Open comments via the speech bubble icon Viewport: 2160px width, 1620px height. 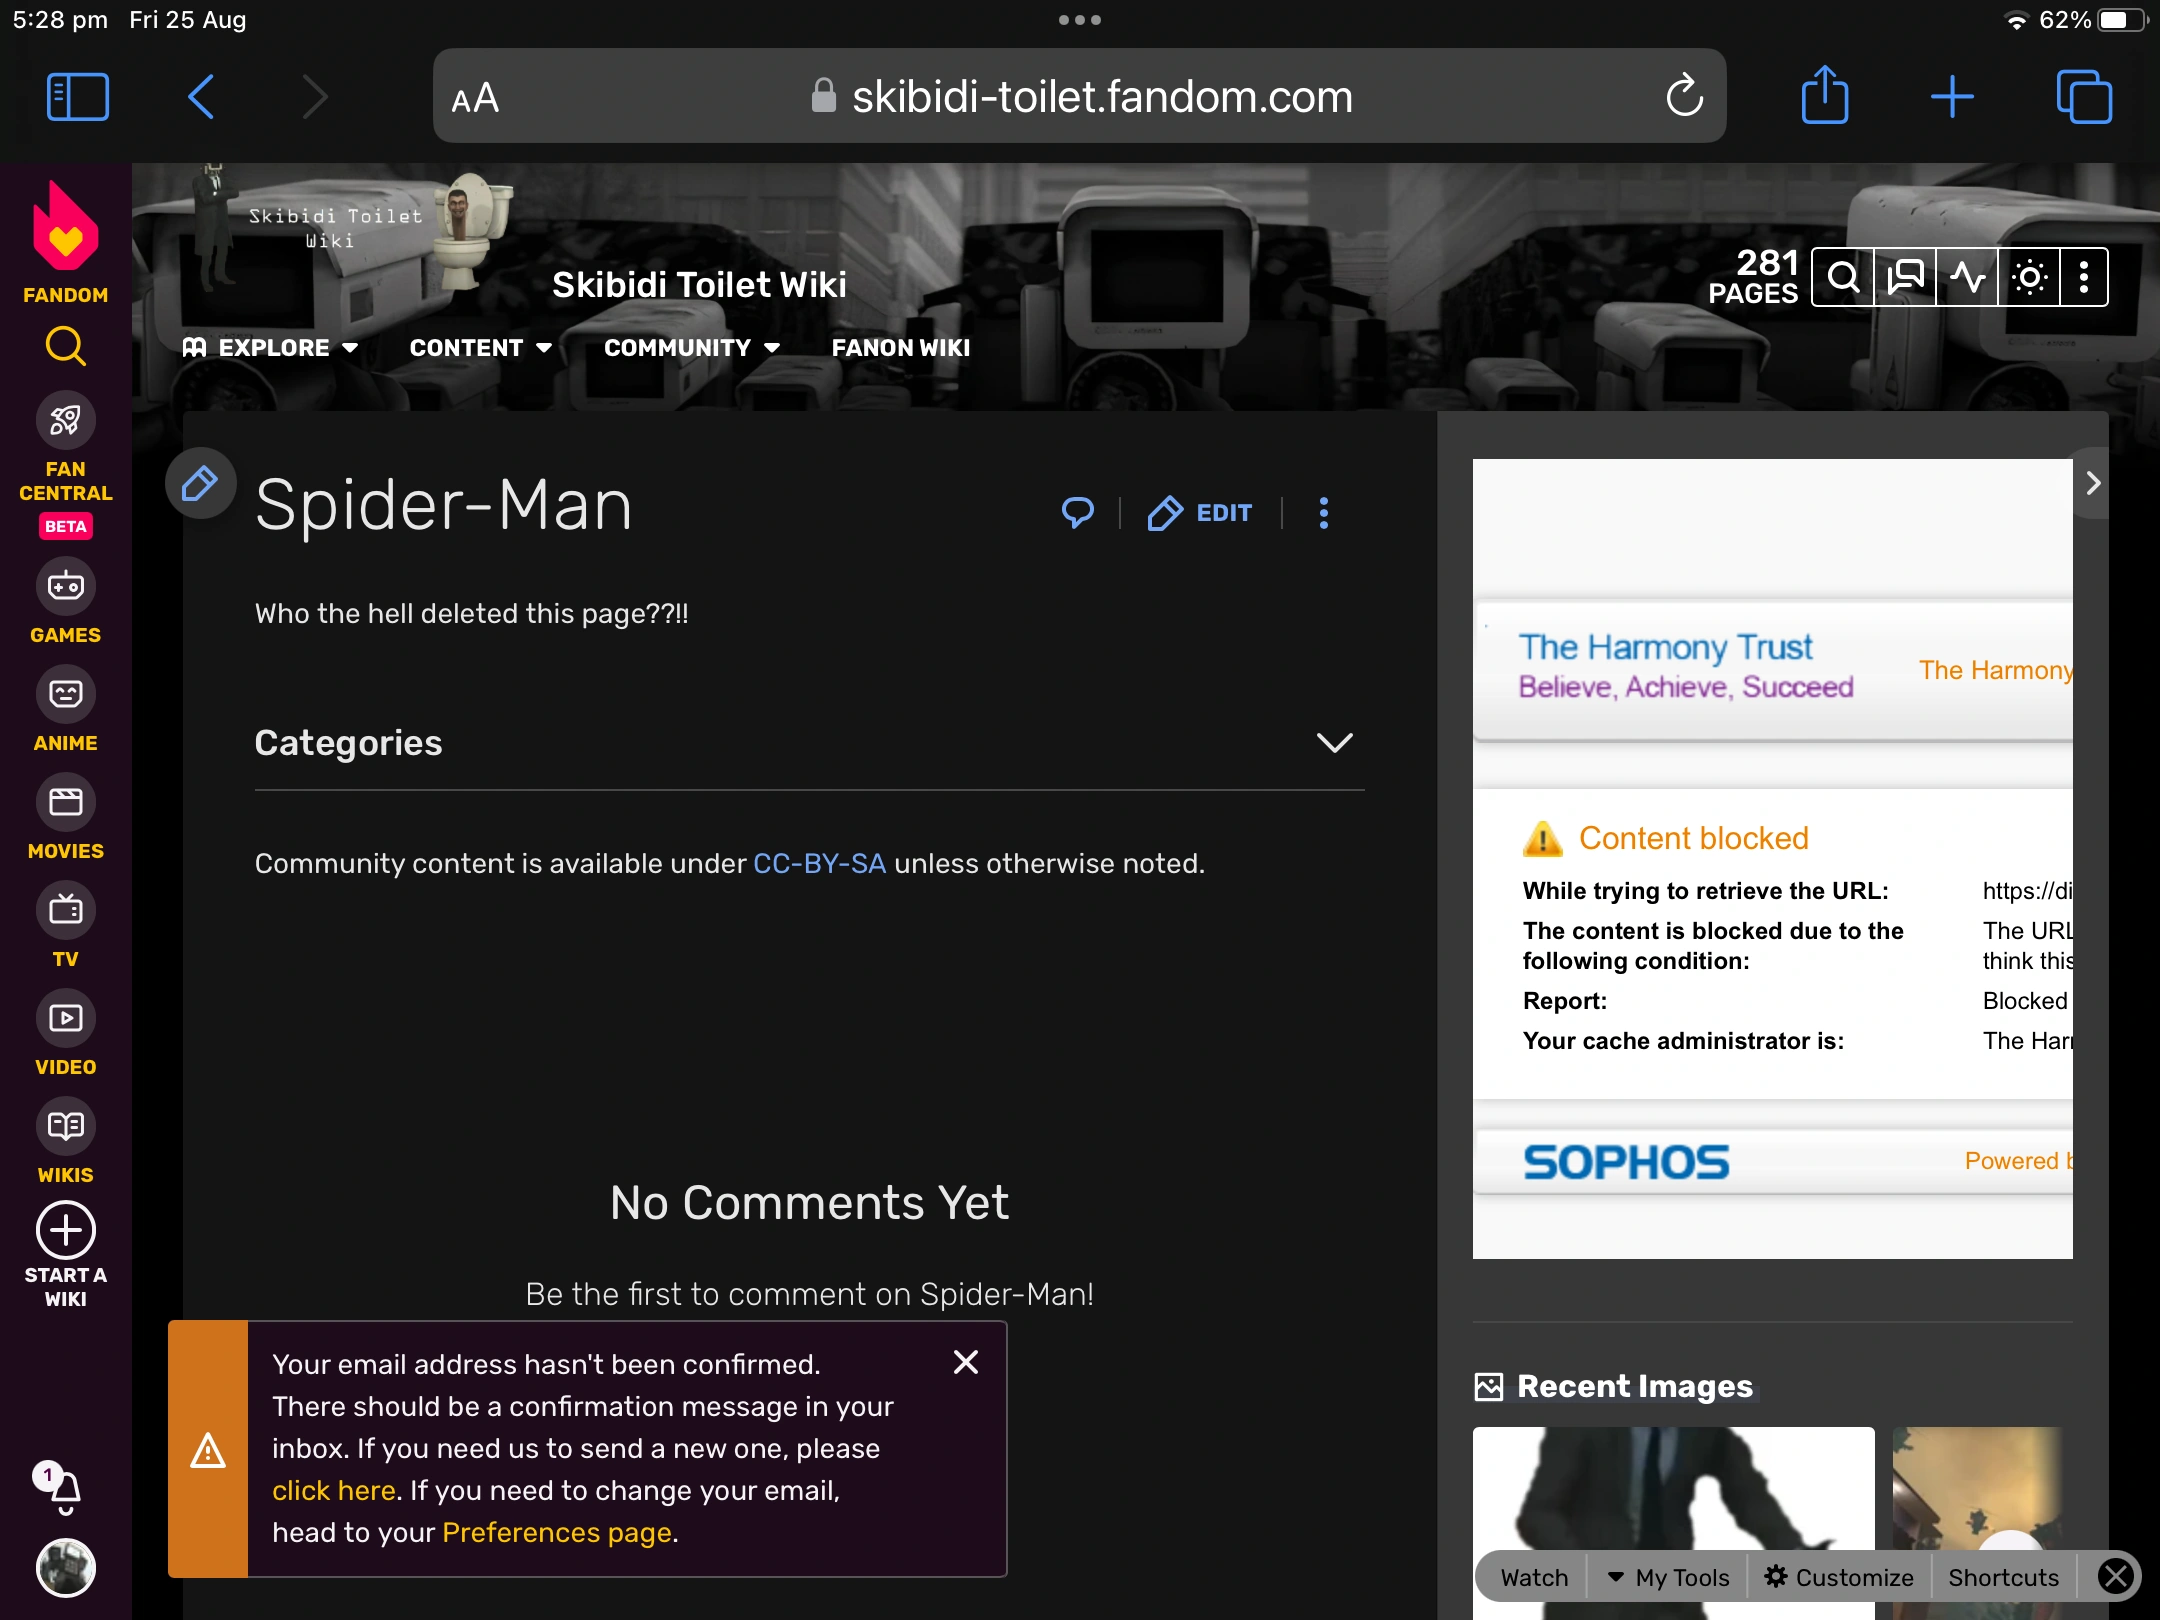tap(1076, 513)
